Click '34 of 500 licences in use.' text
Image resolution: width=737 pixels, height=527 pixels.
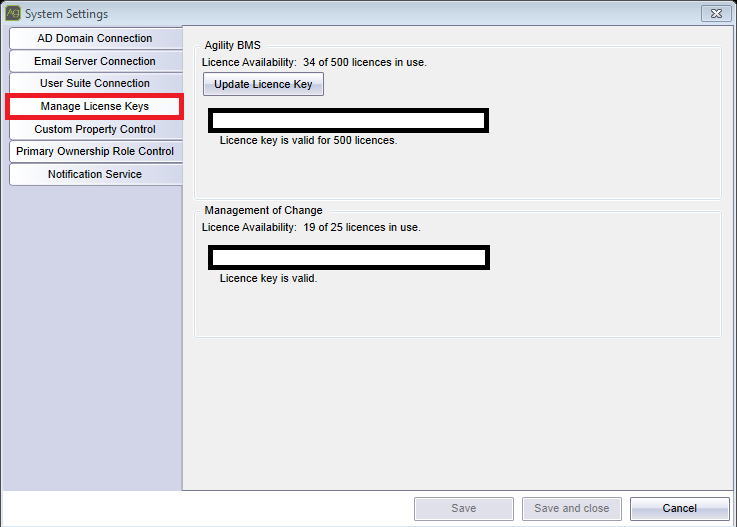pyautogui.click(x=365, y=62)
